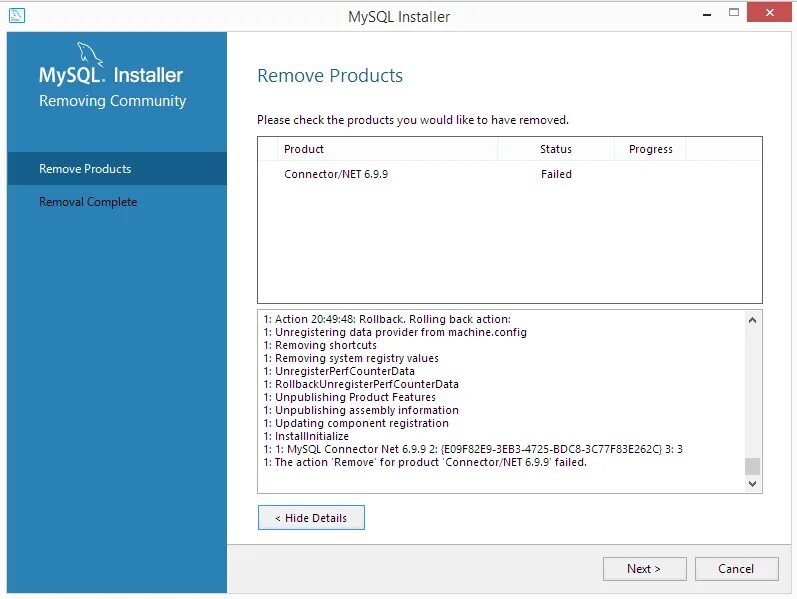797x599 pixels.
Task: Click the 'MySQL Connector Net 6.9.9' GUID log line
Action: point(473,450)
